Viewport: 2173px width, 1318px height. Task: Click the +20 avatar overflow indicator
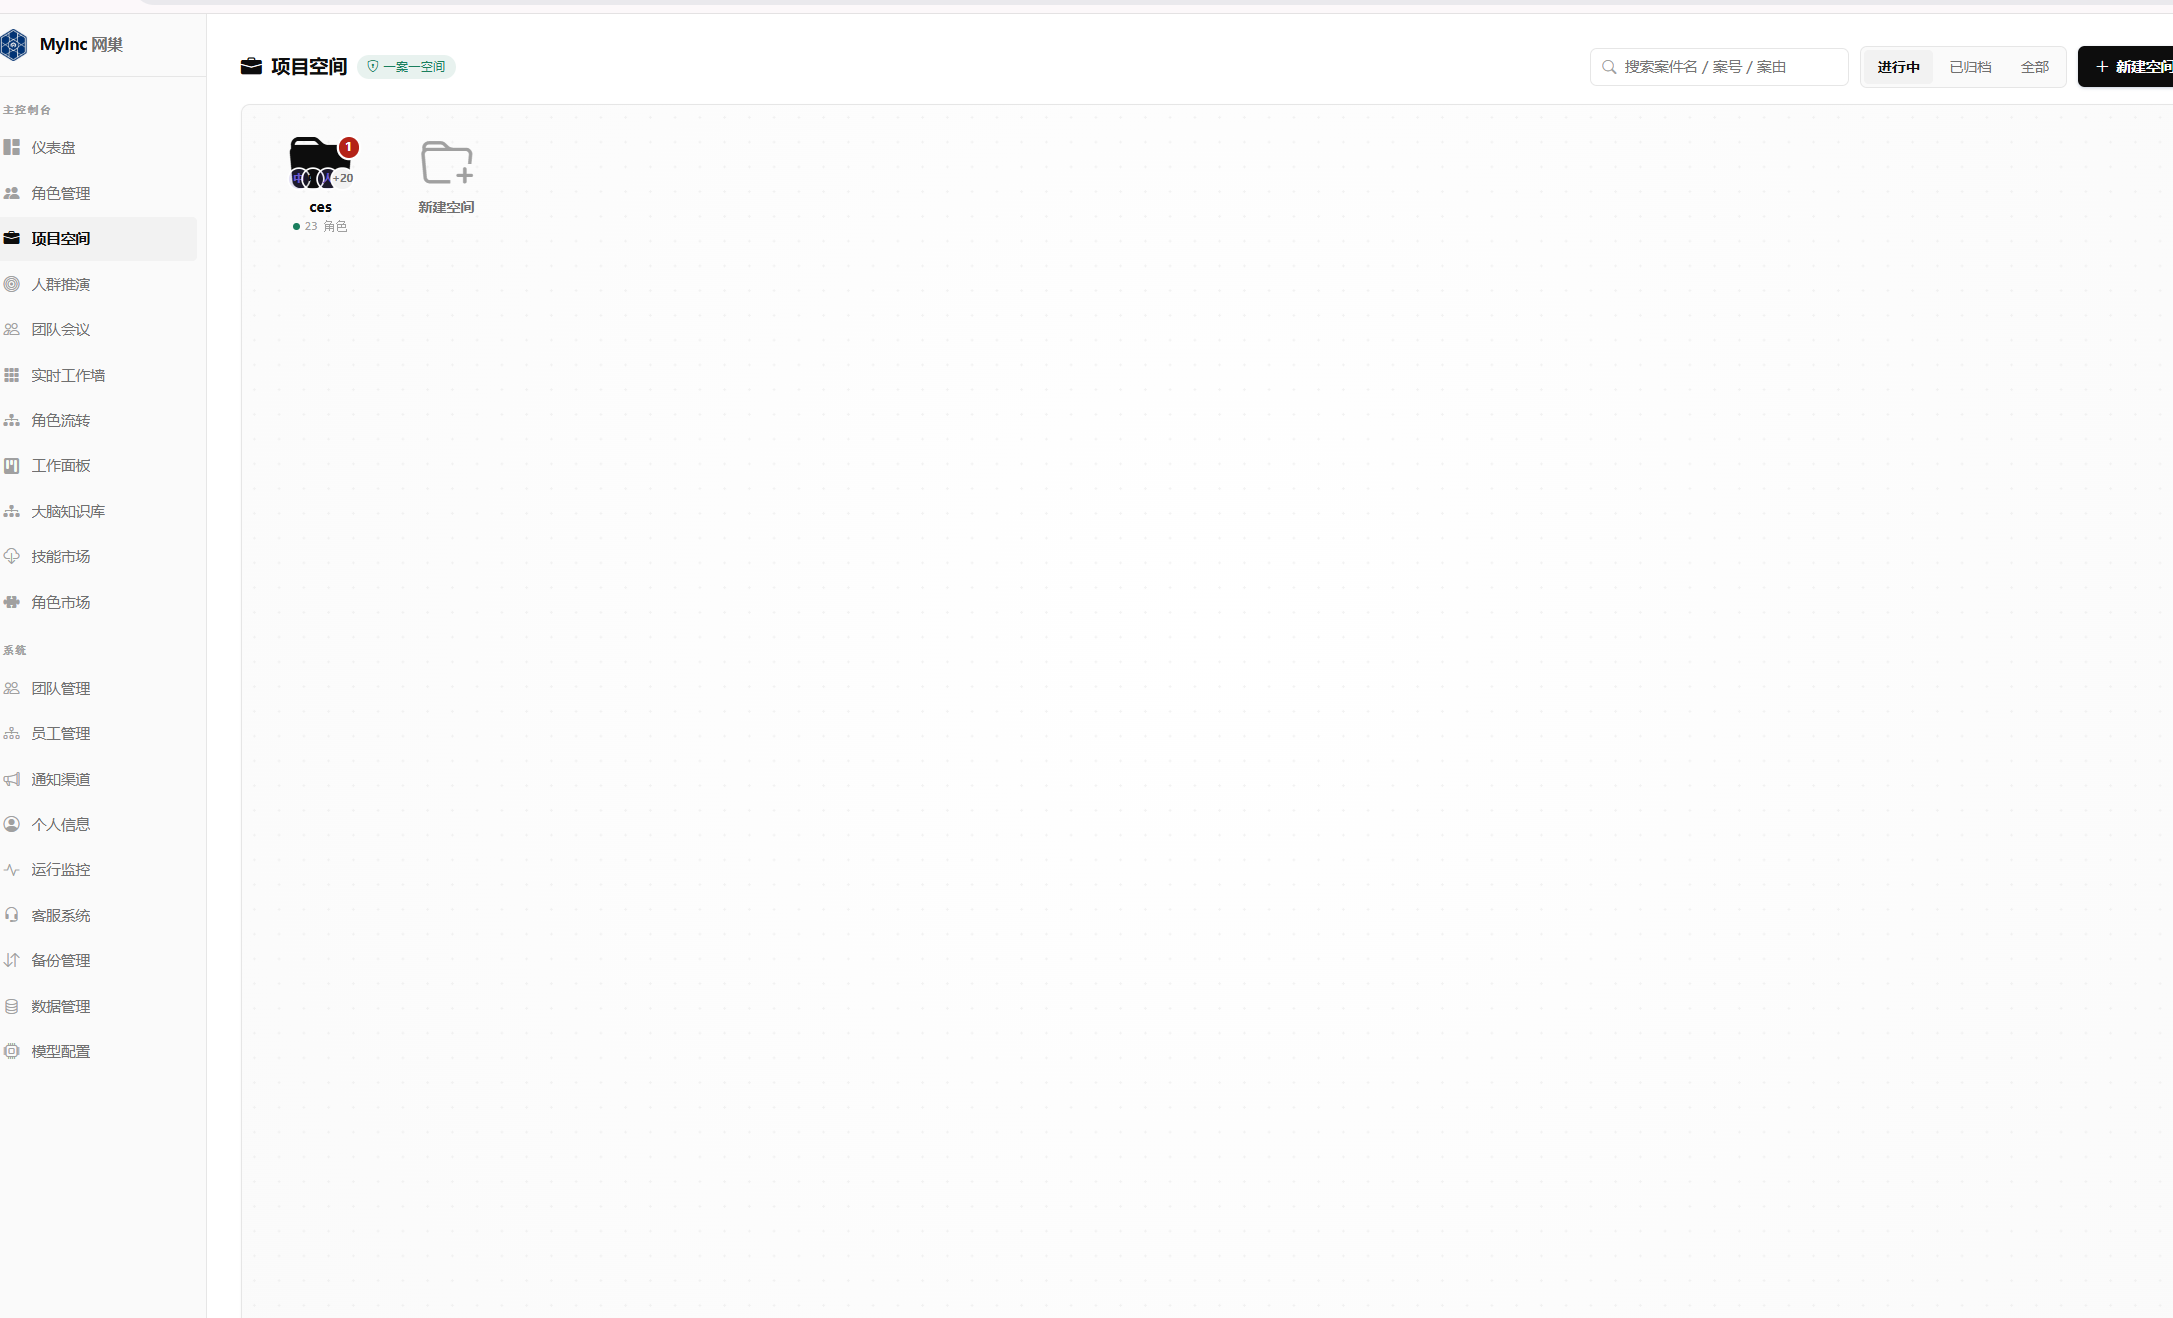(343, 178)
